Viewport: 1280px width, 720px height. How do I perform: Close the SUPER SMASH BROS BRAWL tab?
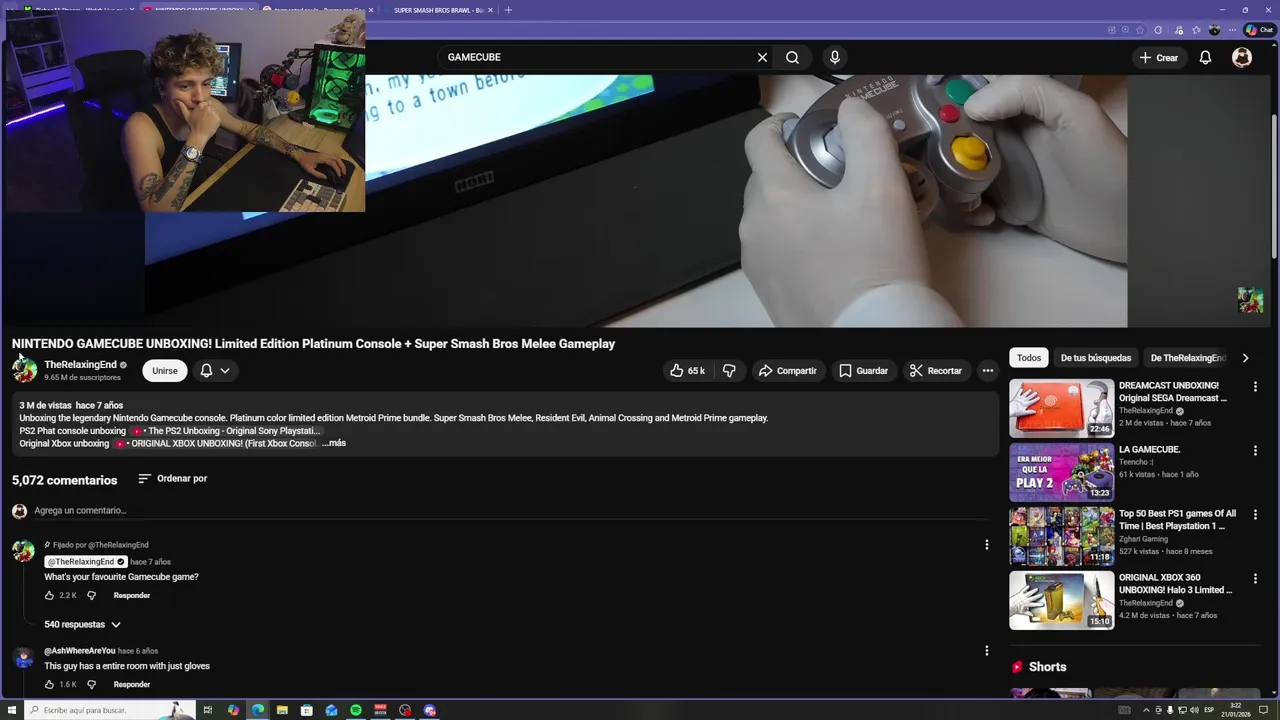click(490, 10)
